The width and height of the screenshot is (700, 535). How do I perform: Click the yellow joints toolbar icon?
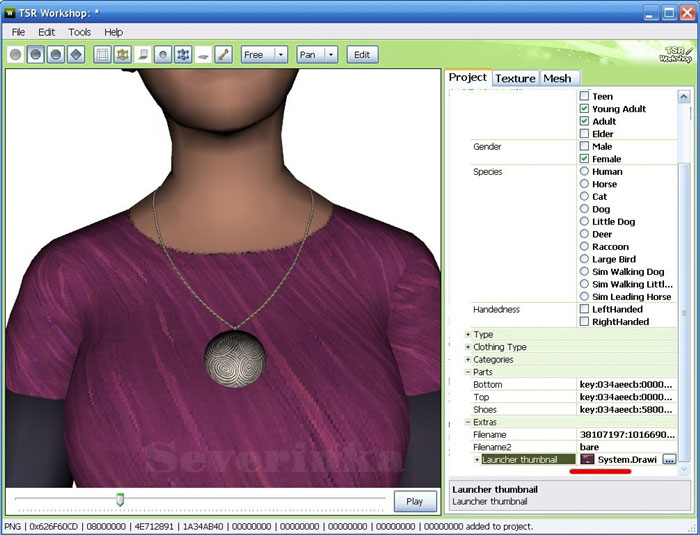click(x=123, y=55)
